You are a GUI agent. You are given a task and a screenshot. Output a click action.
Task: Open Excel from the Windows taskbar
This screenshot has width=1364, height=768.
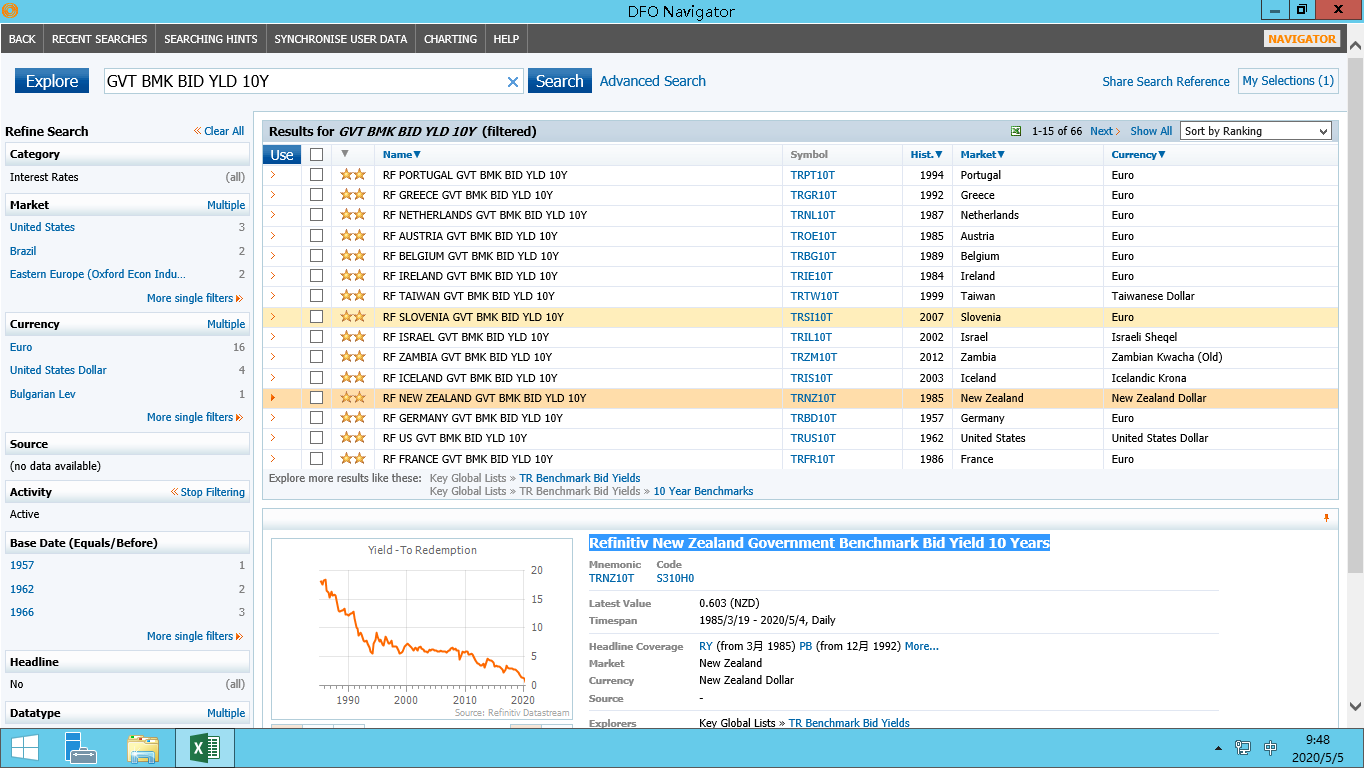204,748
